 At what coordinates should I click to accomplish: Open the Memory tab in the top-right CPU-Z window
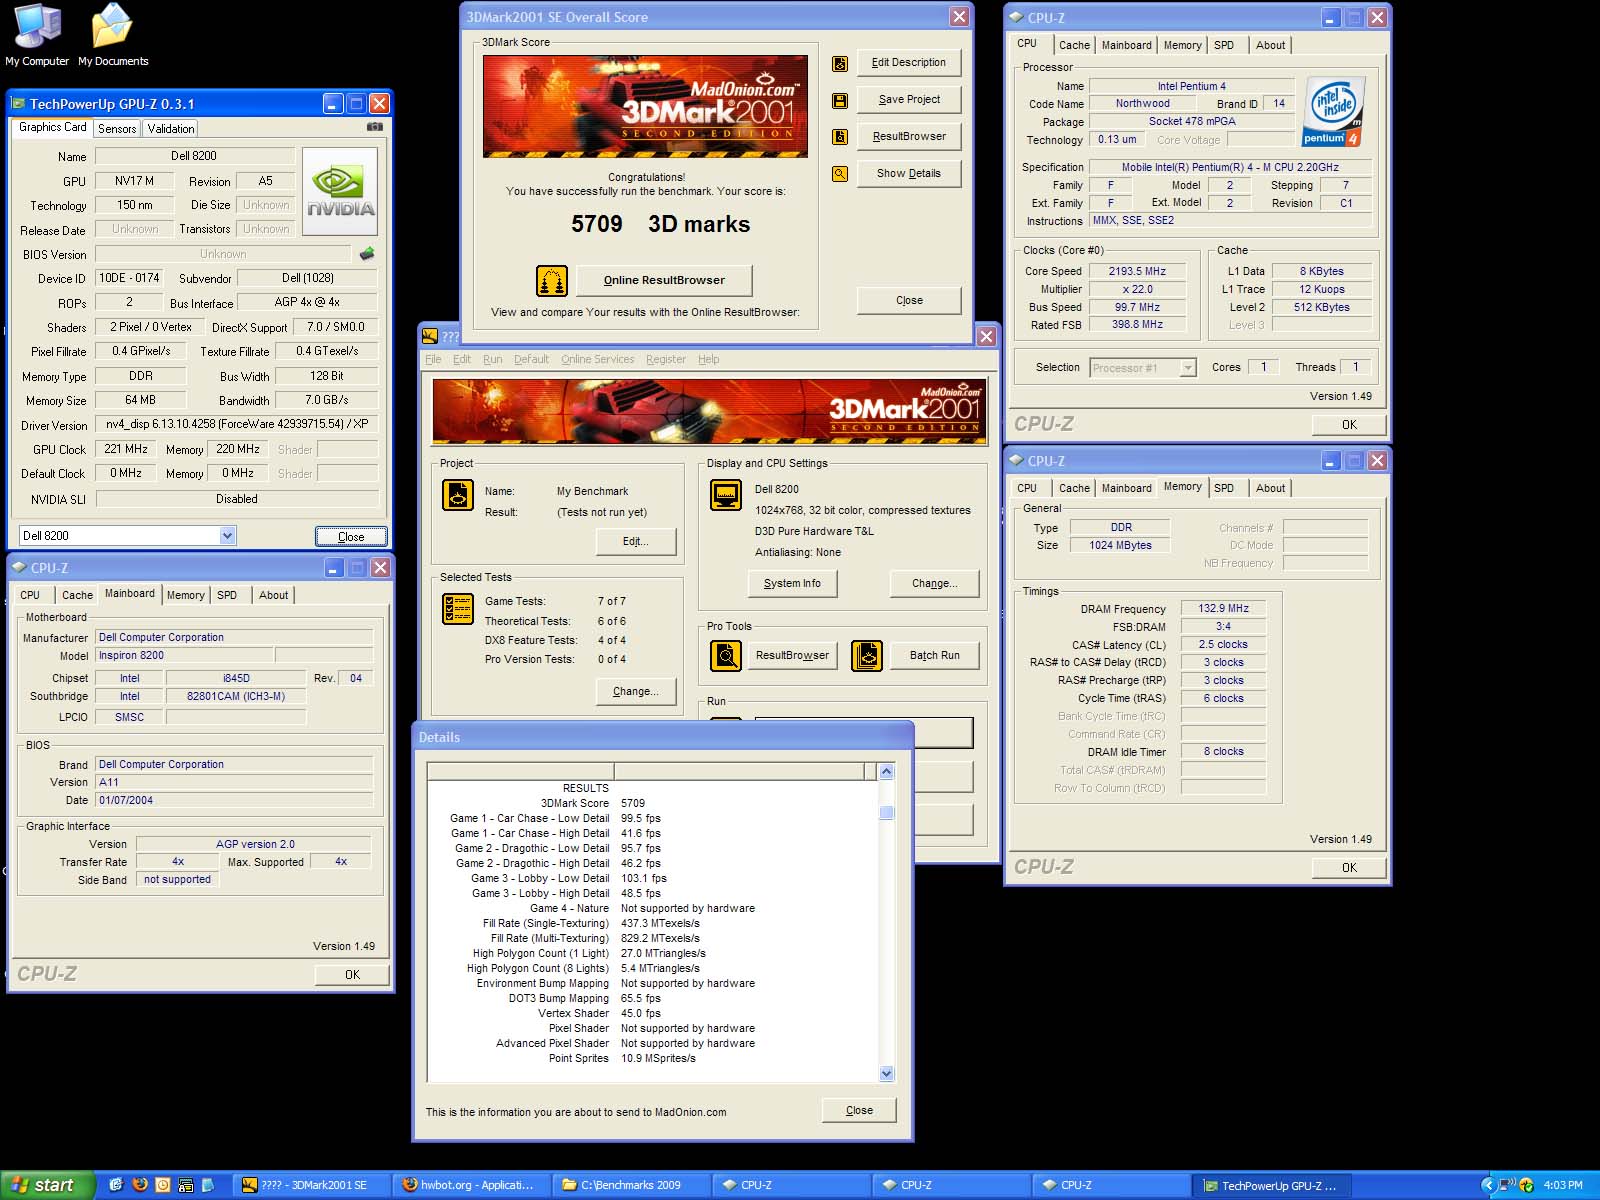pos(1182,45)
